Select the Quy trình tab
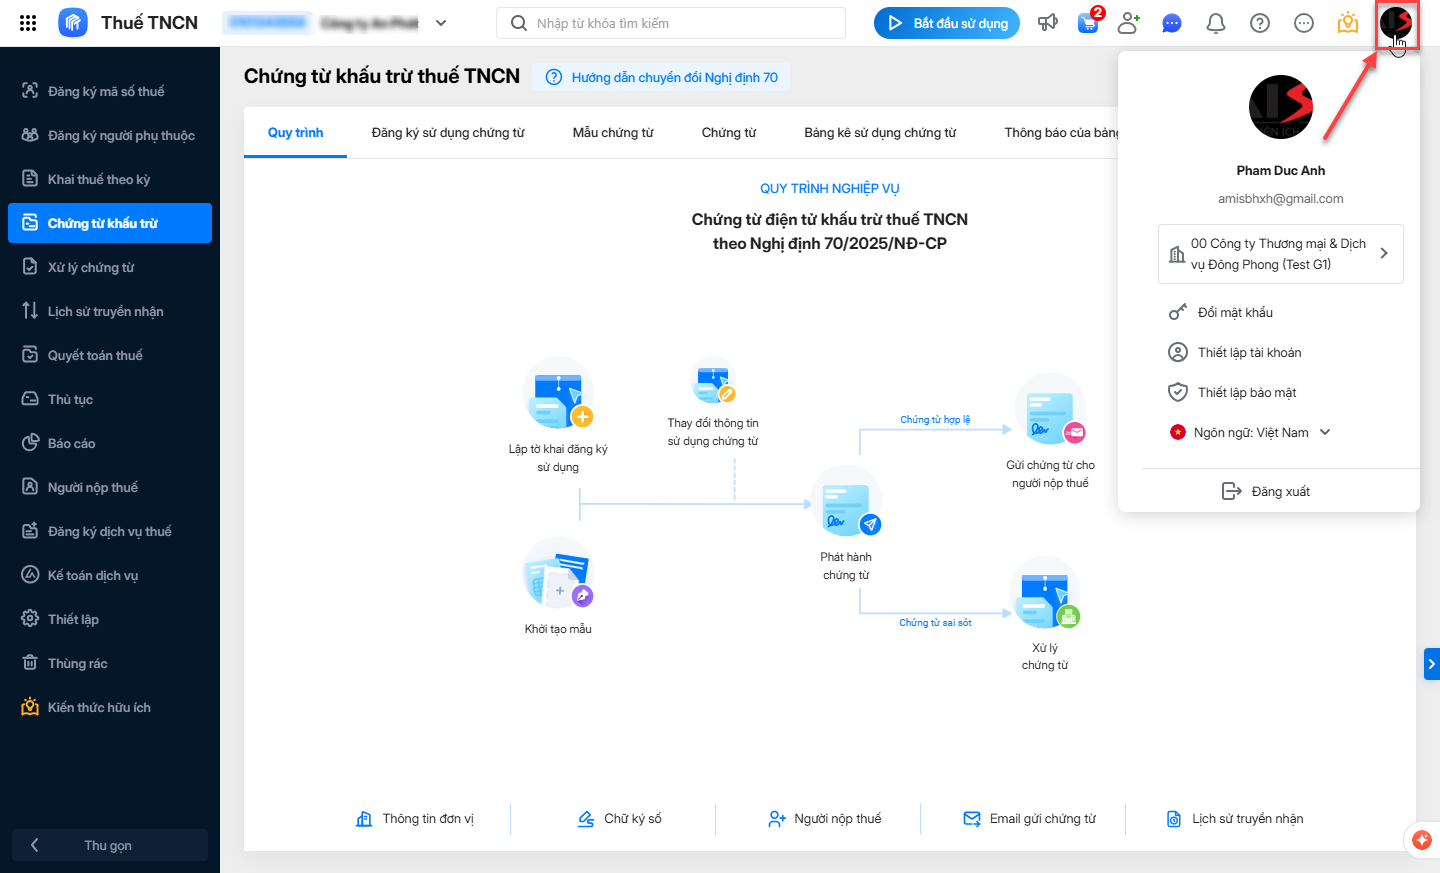This screenshot has height=873, width=1440. point(295,133)
